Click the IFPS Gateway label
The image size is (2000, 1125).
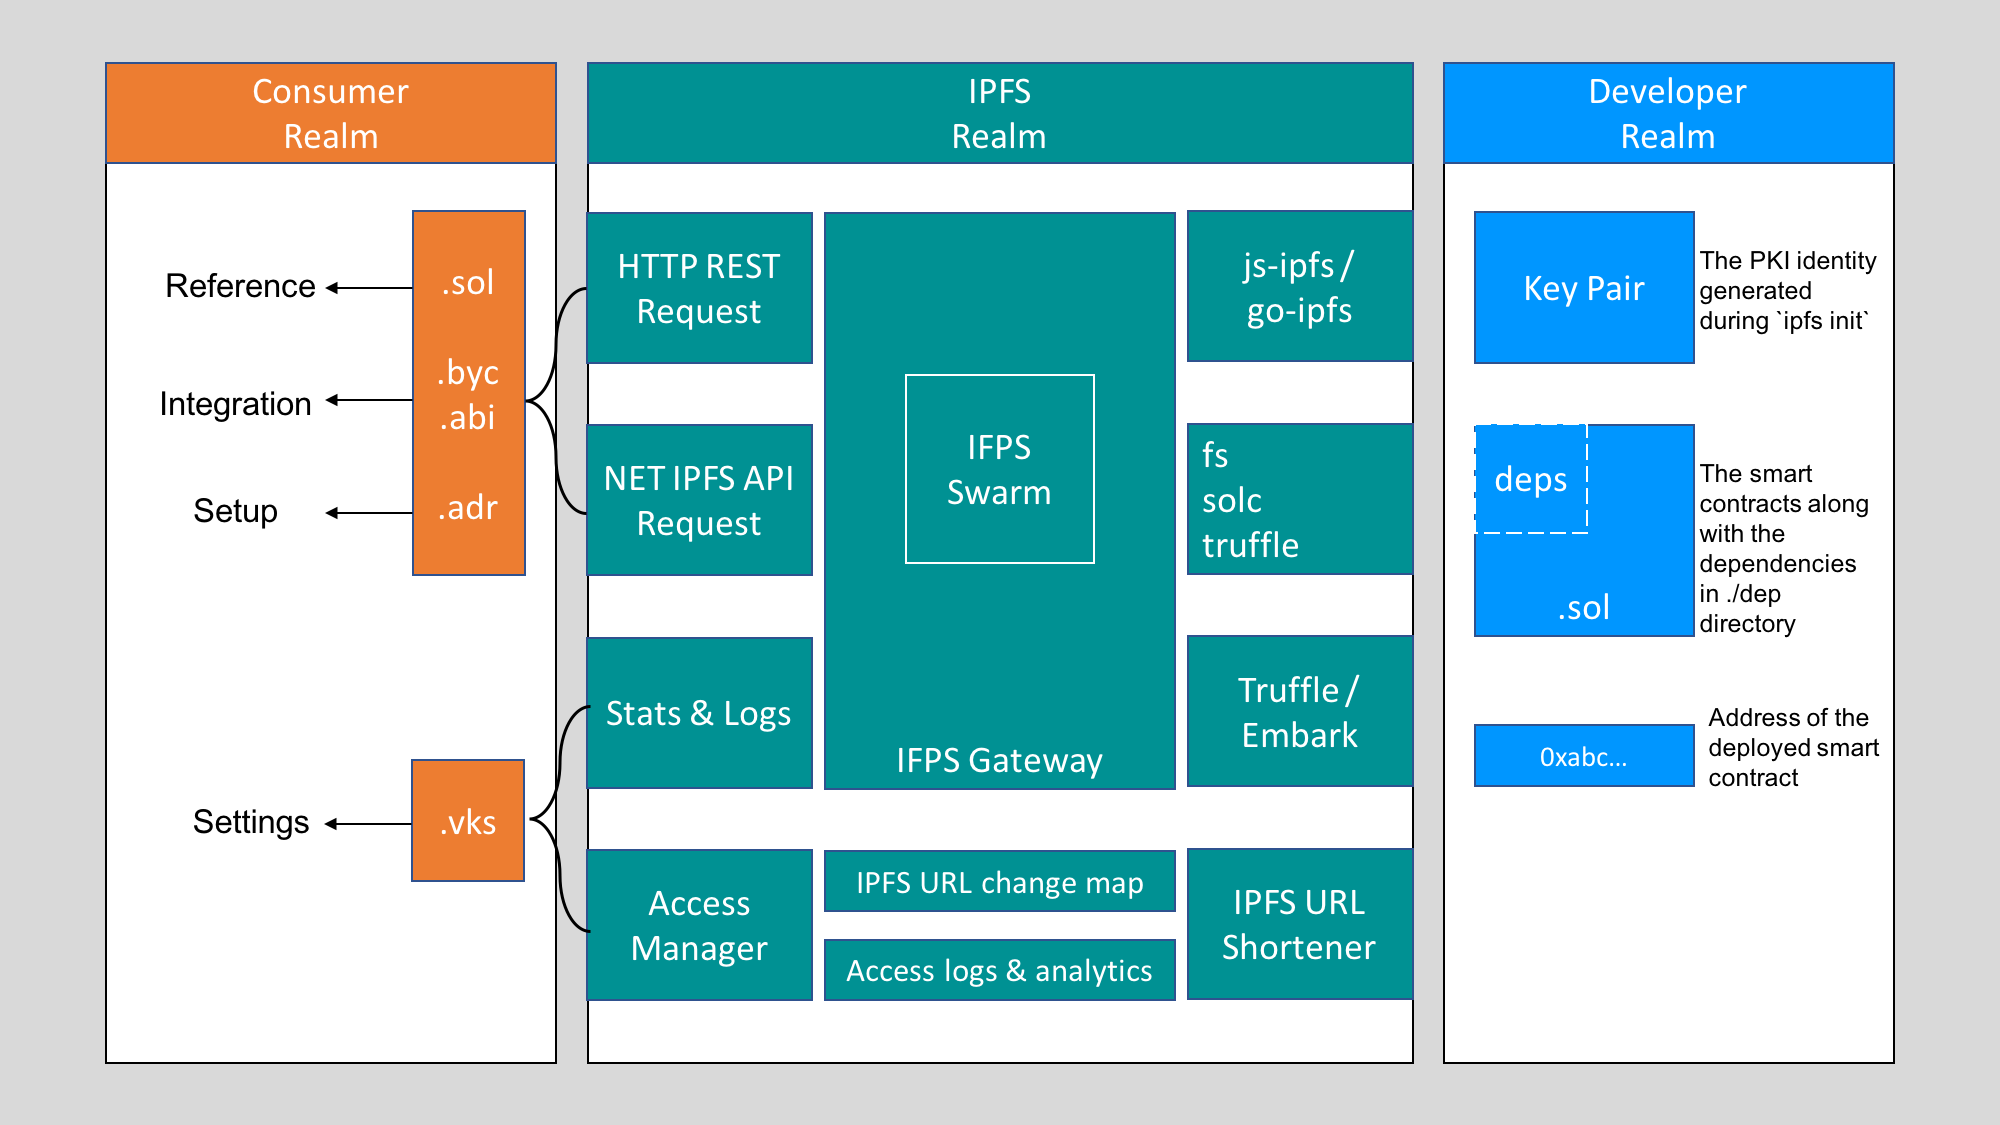point(999,760)
